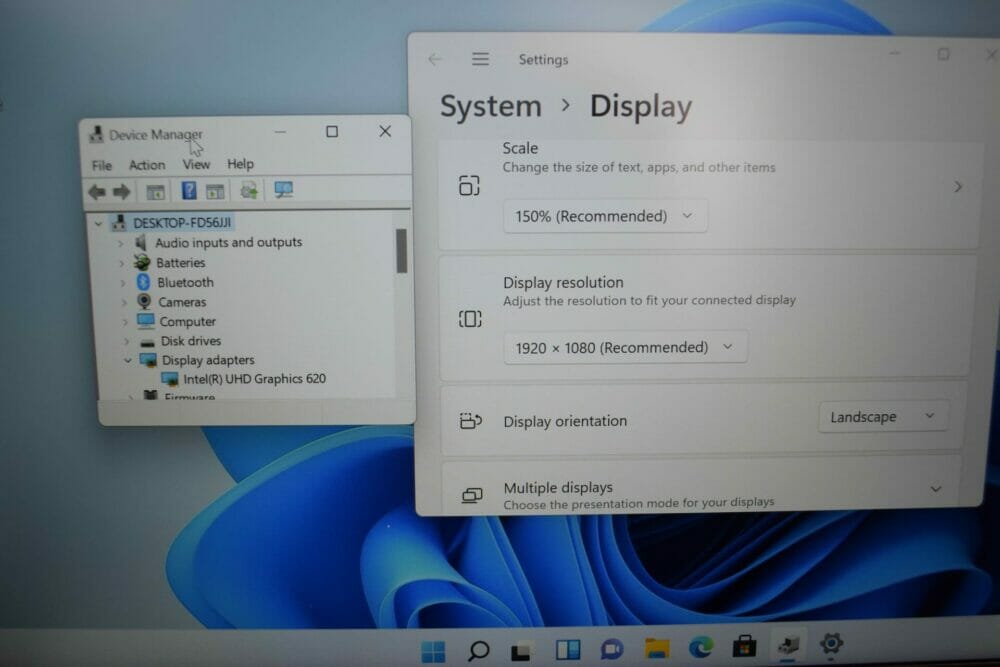Open Scale advanced options chevron
This screenshot has width=1000, height=667.
coord(957,187)
